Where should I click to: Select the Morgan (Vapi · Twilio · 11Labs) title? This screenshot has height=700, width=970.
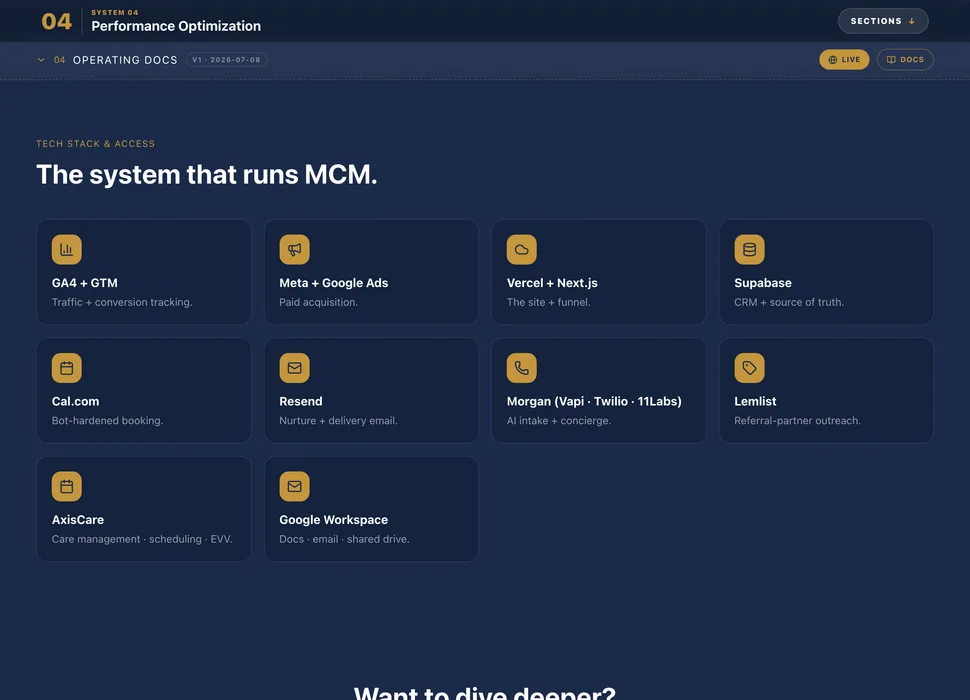click(x=594, y=401)
